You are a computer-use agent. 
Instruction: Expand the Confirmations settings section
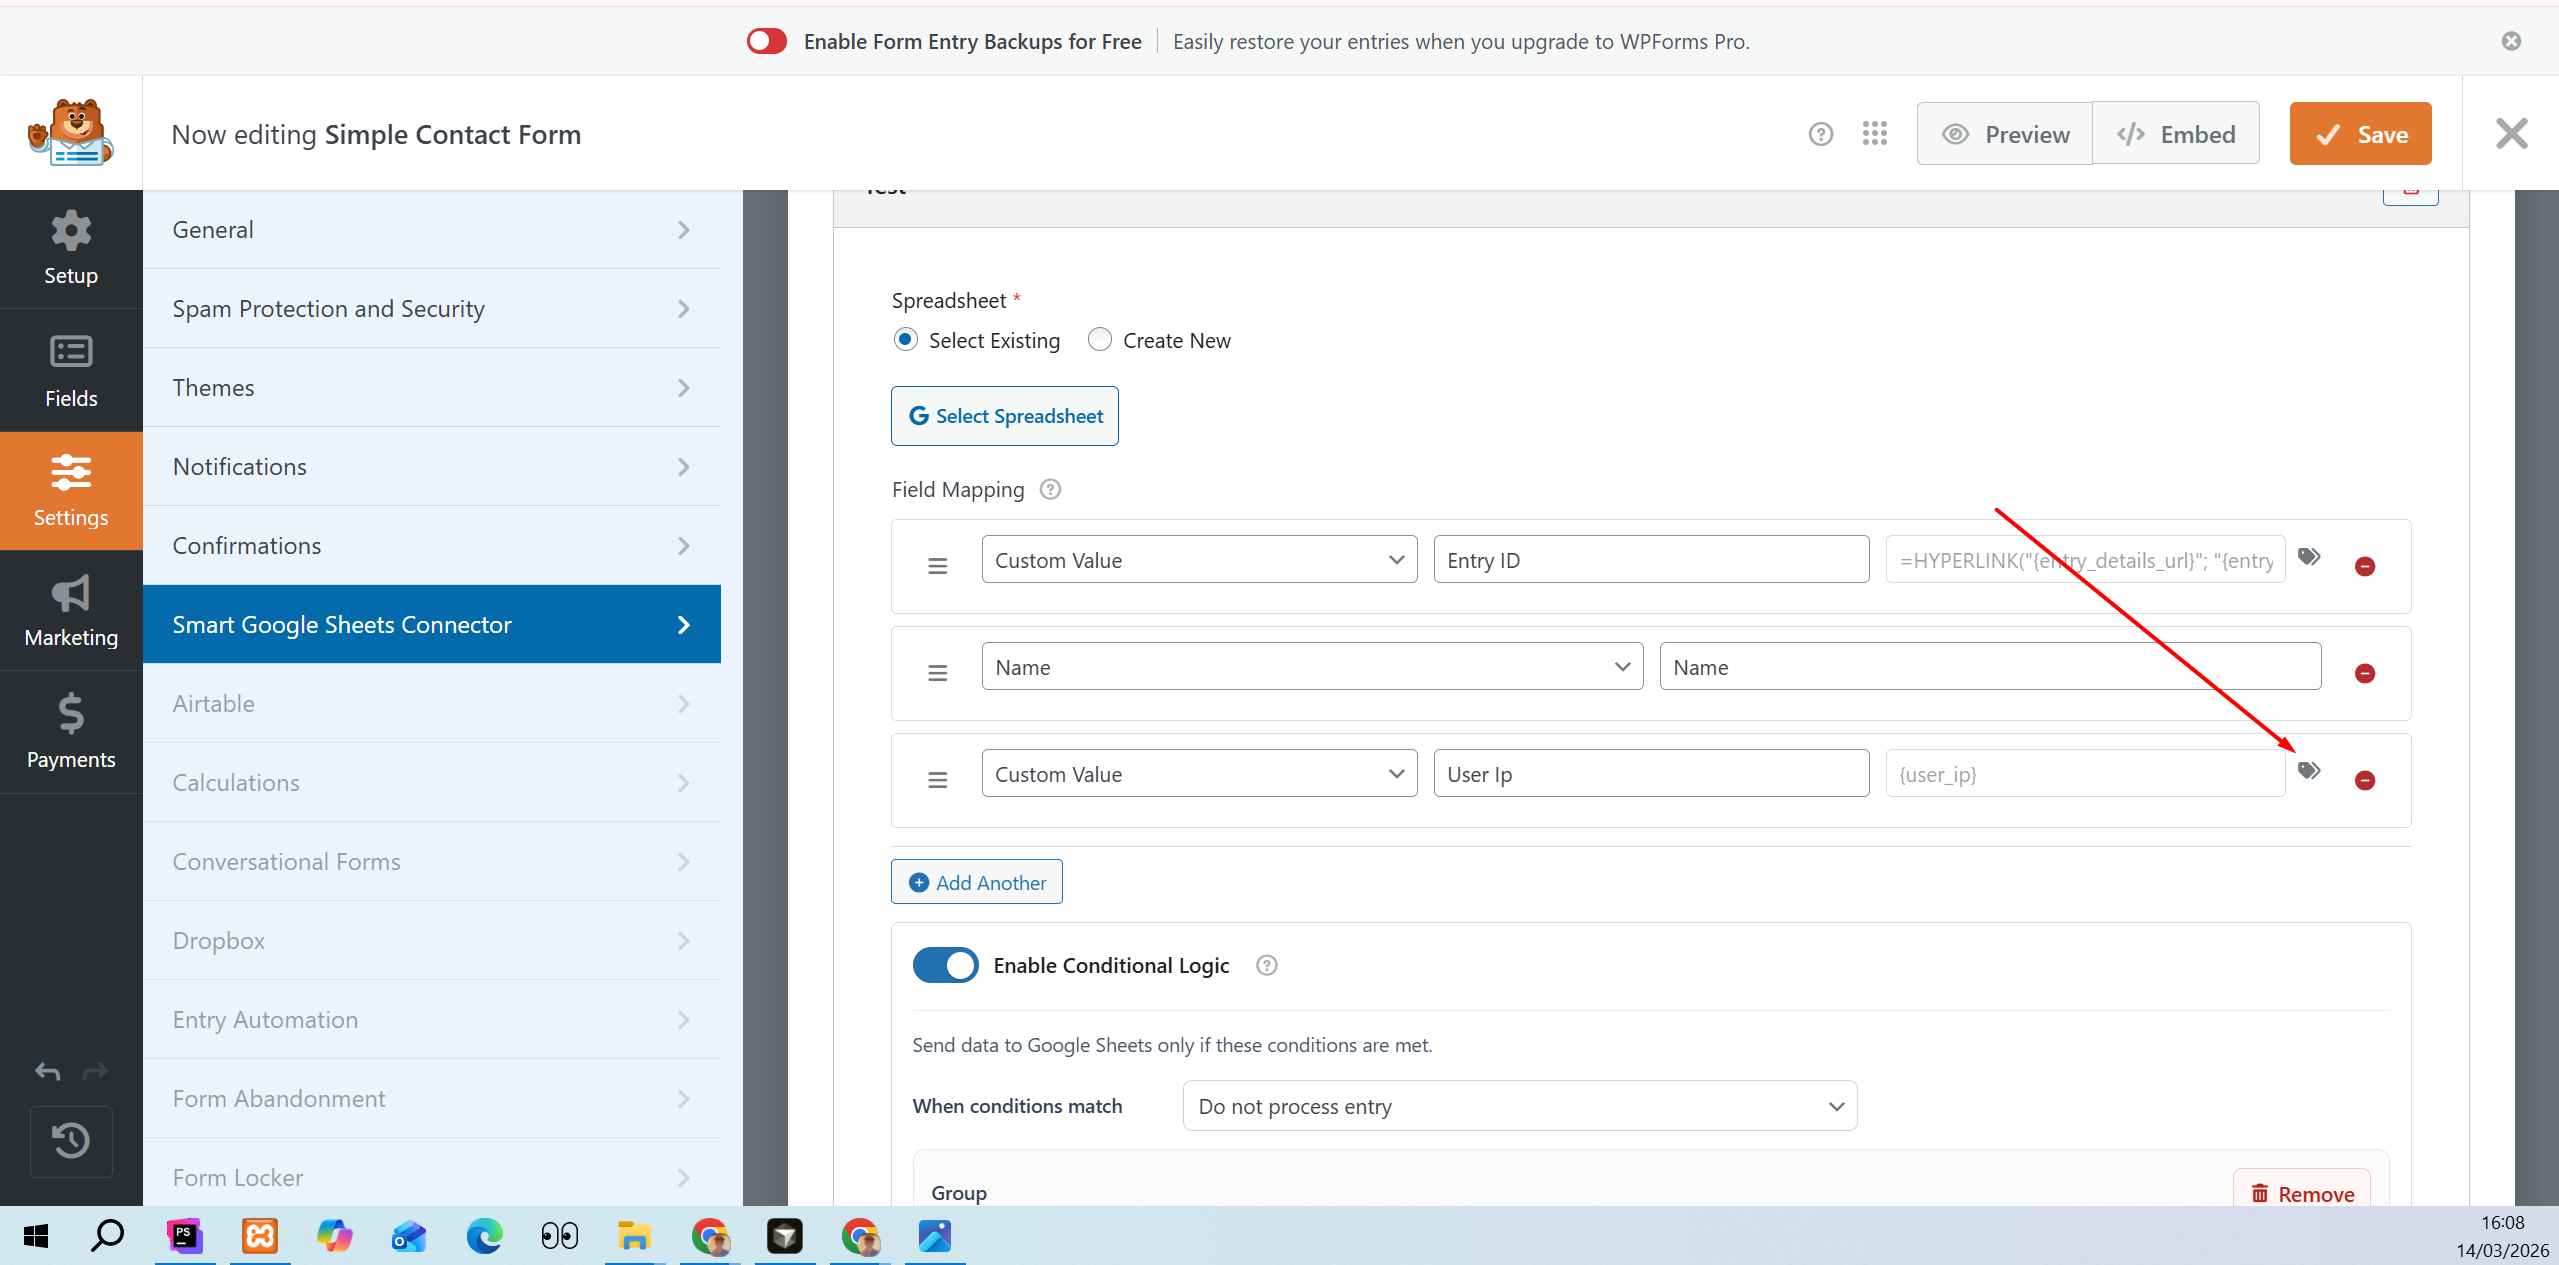tap(432, 546)
